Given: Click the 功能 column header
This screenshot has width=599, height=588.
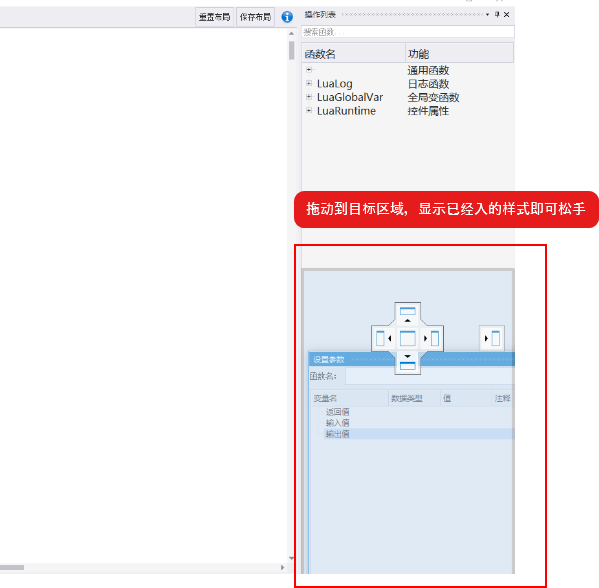Looking at the screenshot, I should point(459,53).
